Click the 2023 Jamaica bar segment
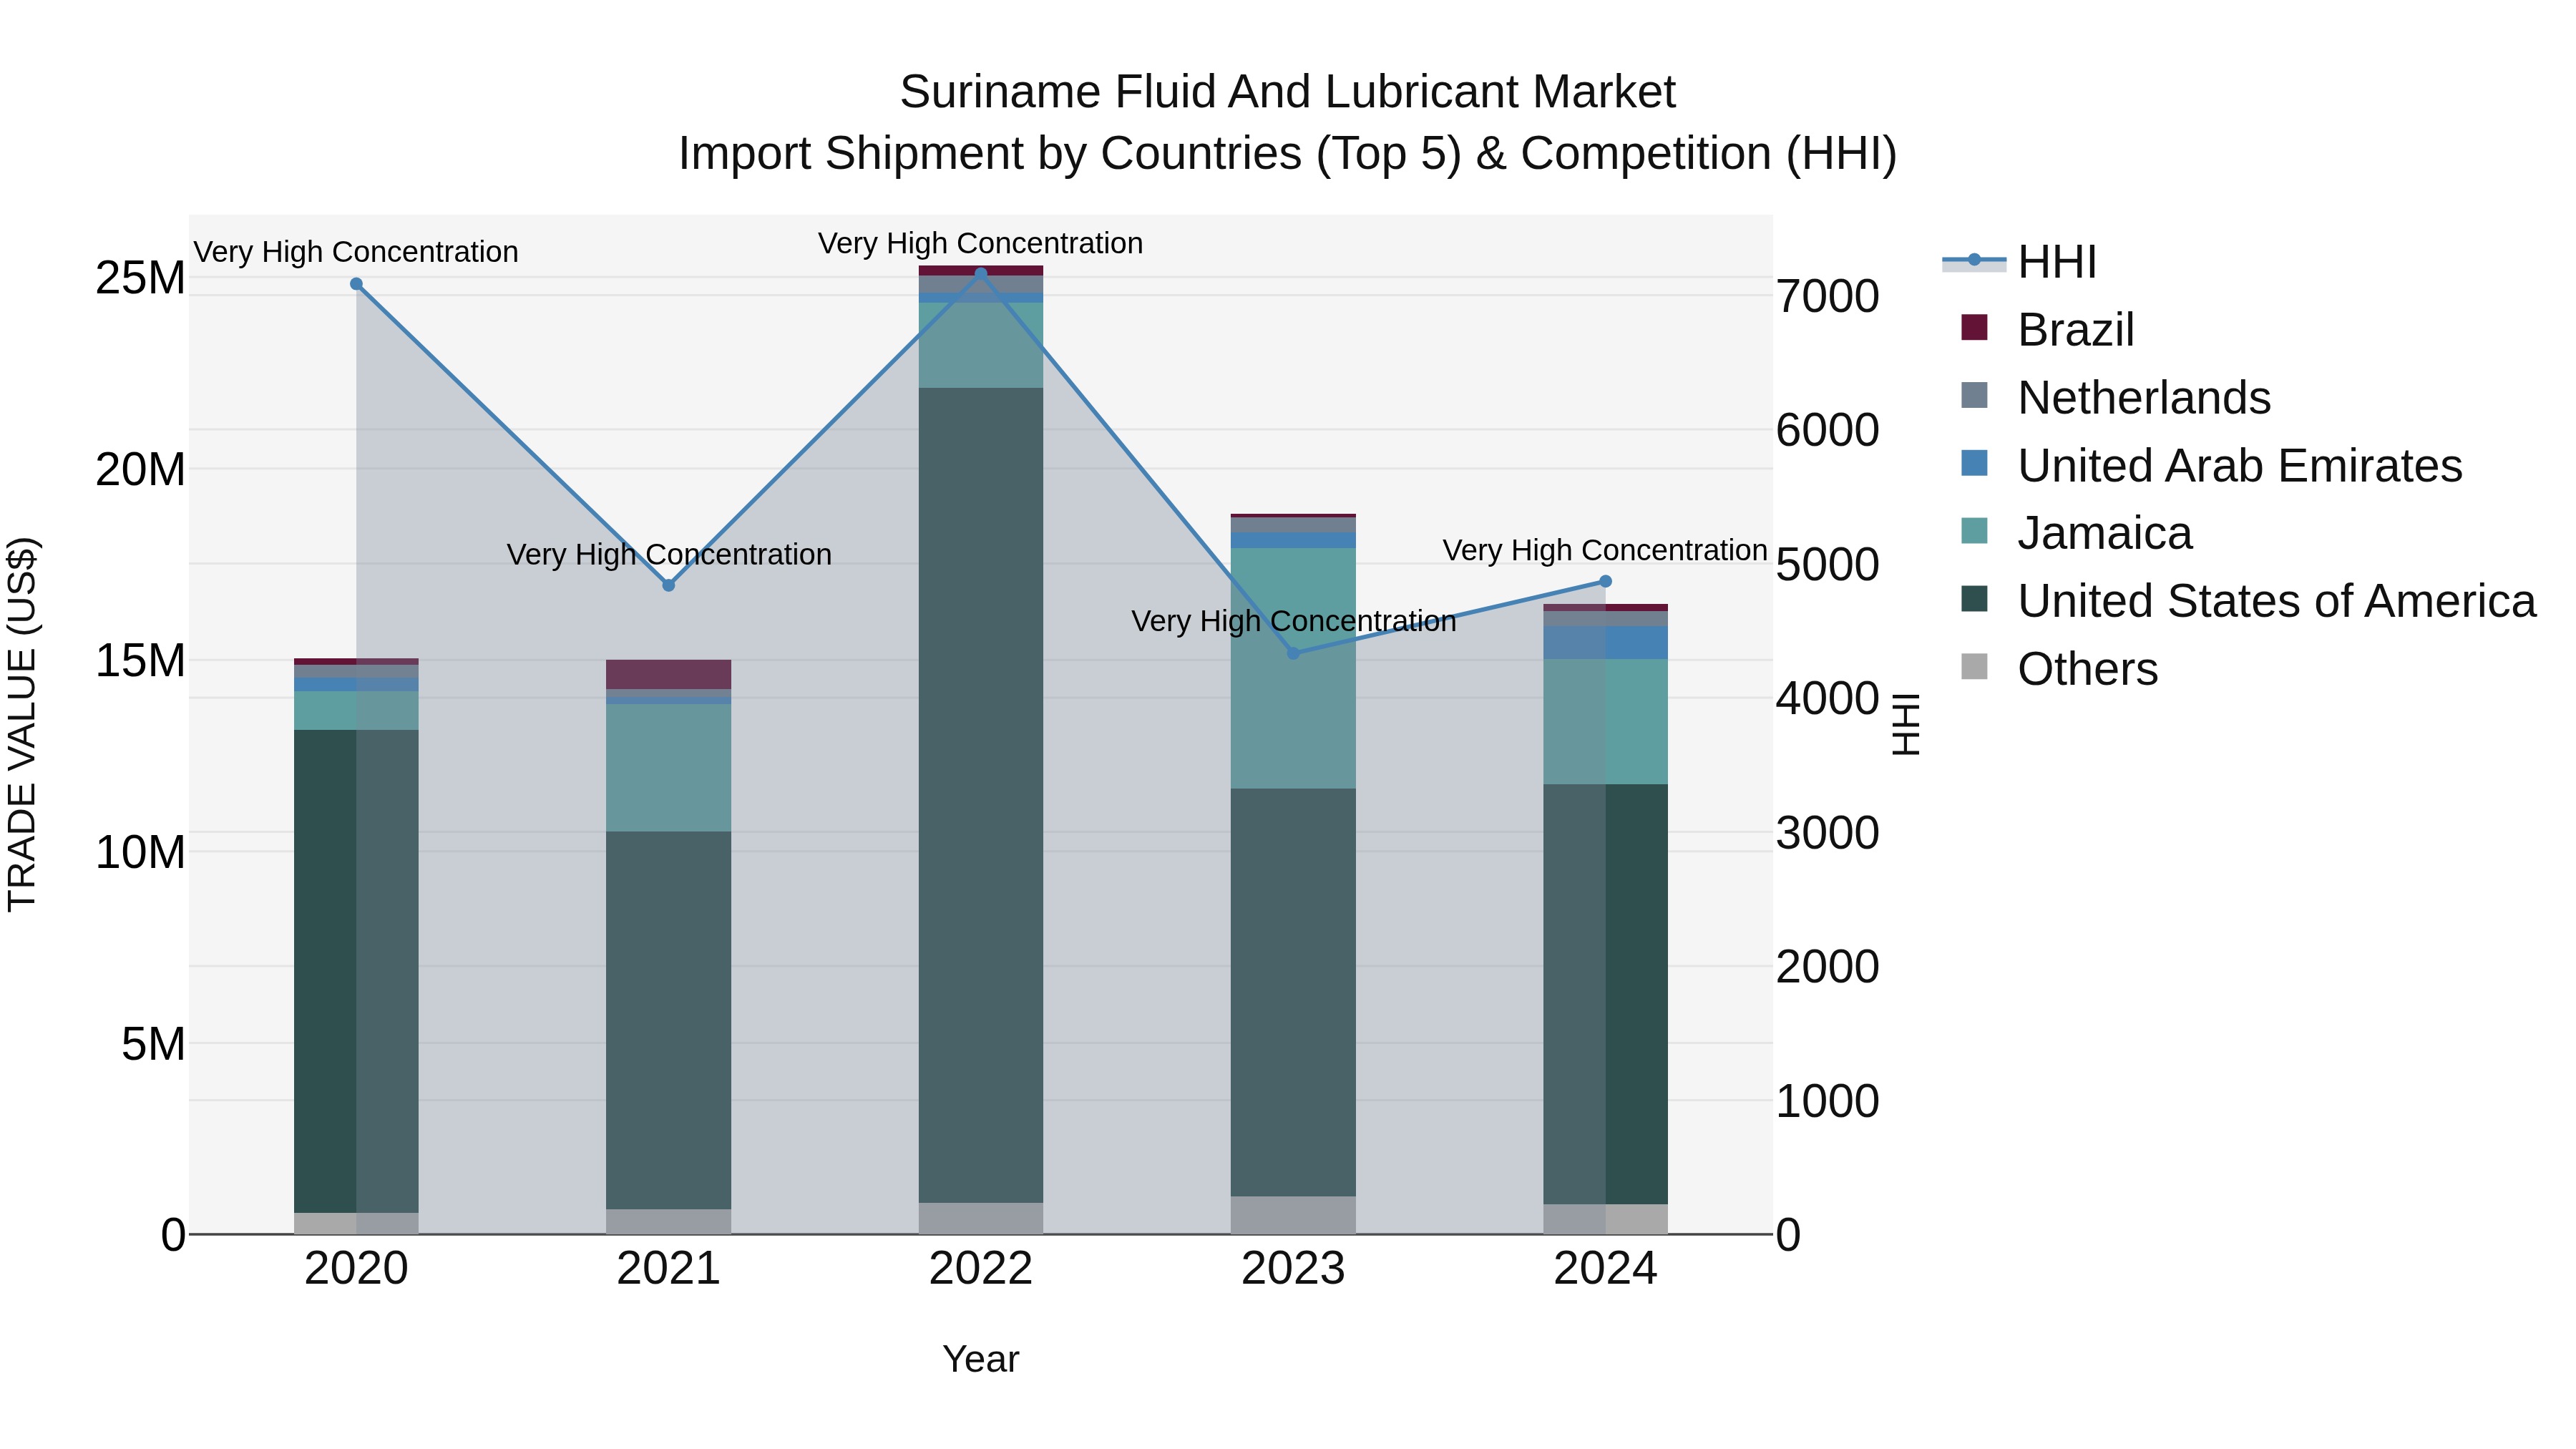The image size is (2576, 1449). tap(1293, 668)
